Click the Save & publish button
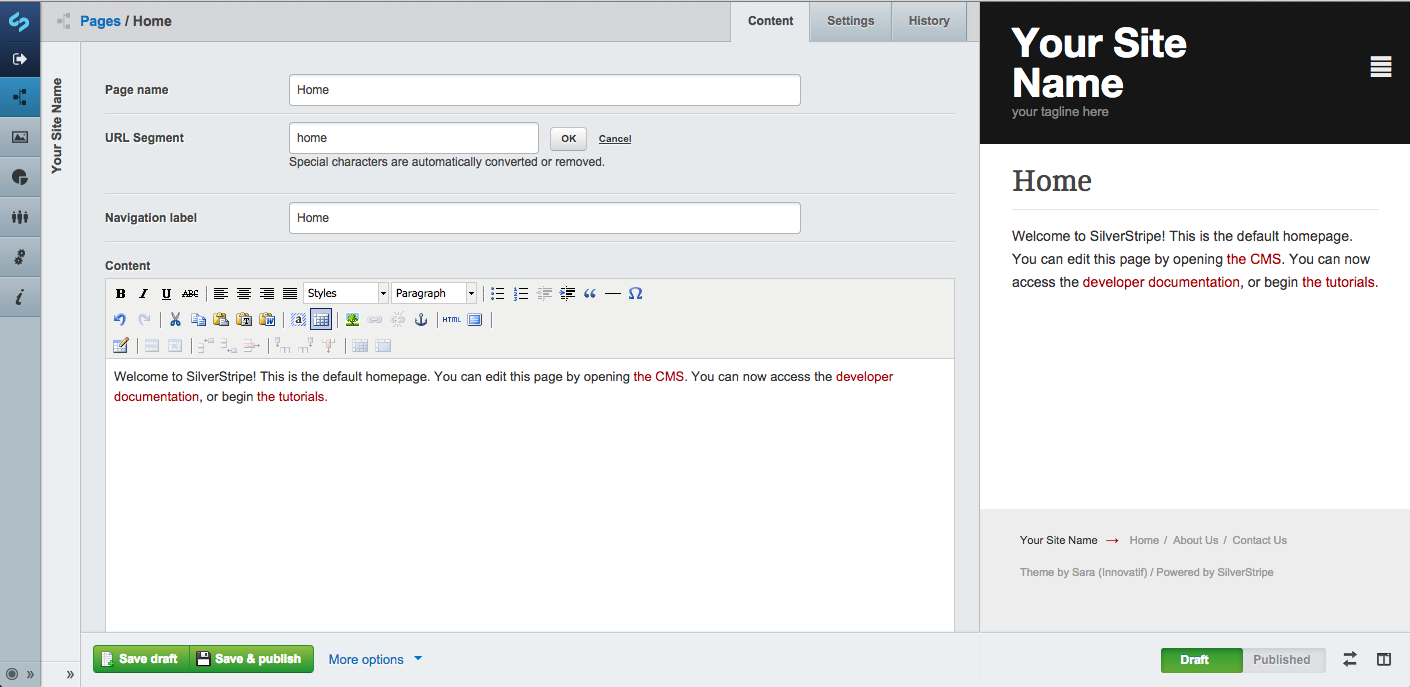Screen dimensions: 1410x687 (251, 659)
